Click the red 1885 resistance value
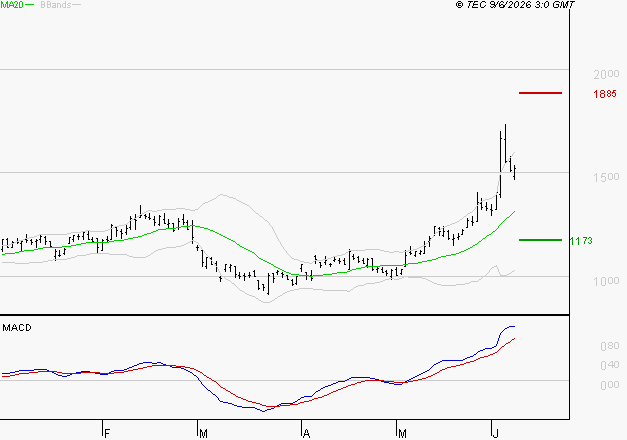Screen dimensions: 627x440 click(x=605, y=94)
